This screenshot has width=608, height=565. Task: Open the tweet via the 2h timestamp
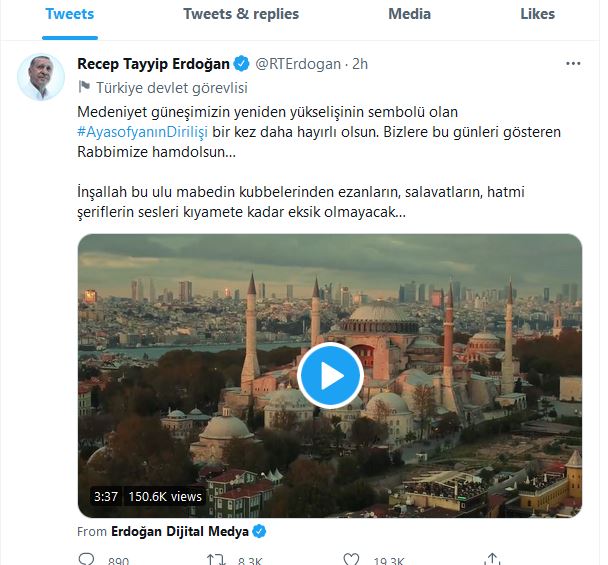(359, 64)
